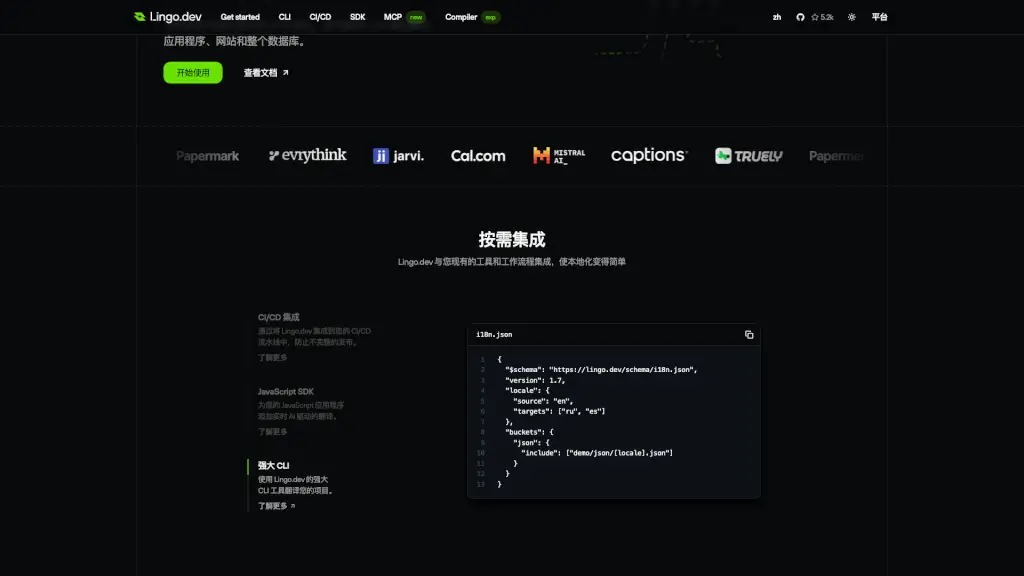The image size is (1024, 576).
Task: Click the jarvi logo
Action: [x=398, y=156]
